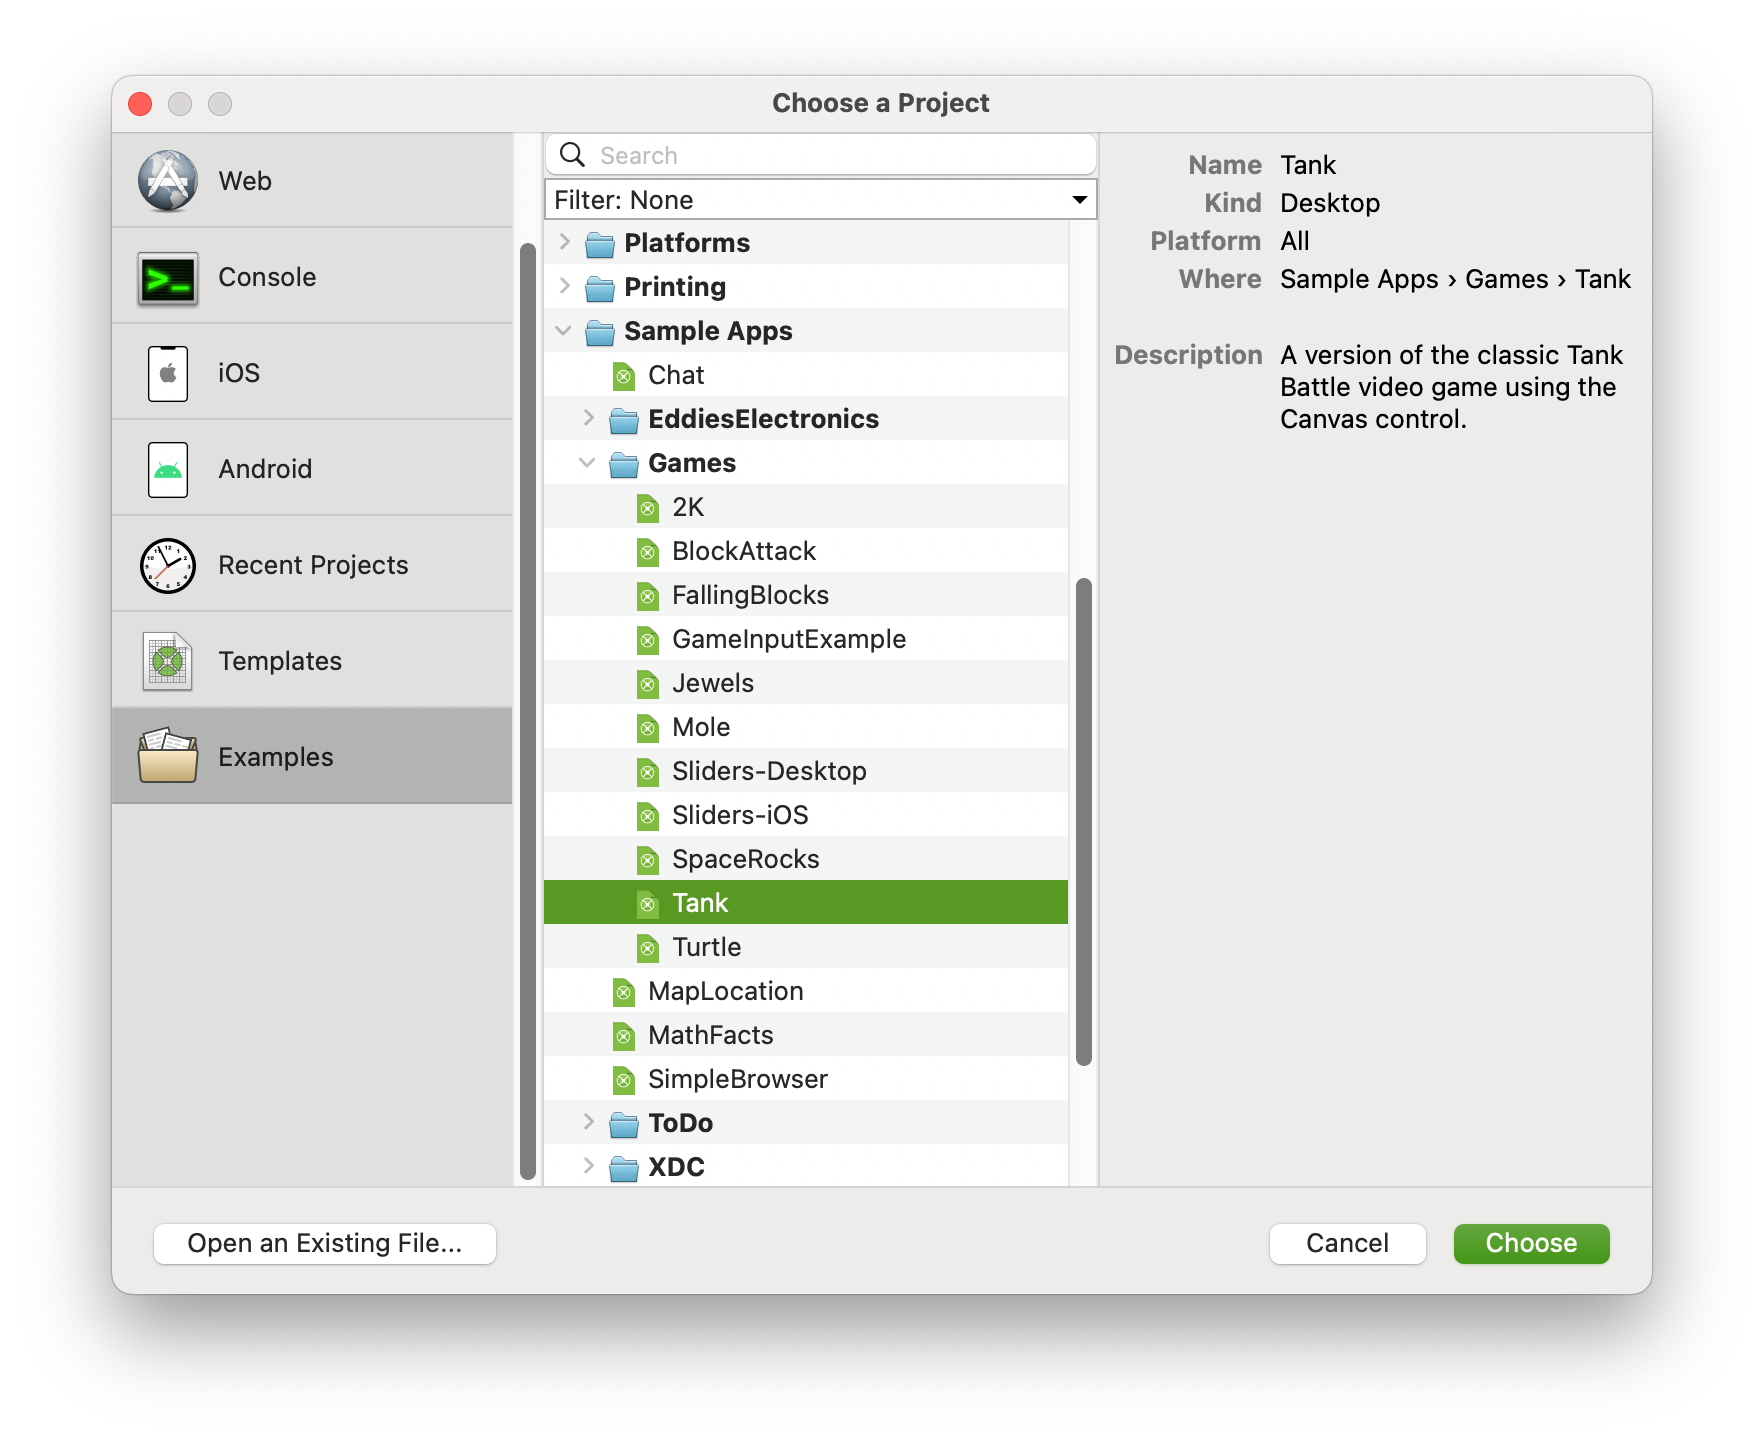Click the BlockAttack project file icon
The width and height of the screenshot is (1764, 1442).
coord(647,552)
